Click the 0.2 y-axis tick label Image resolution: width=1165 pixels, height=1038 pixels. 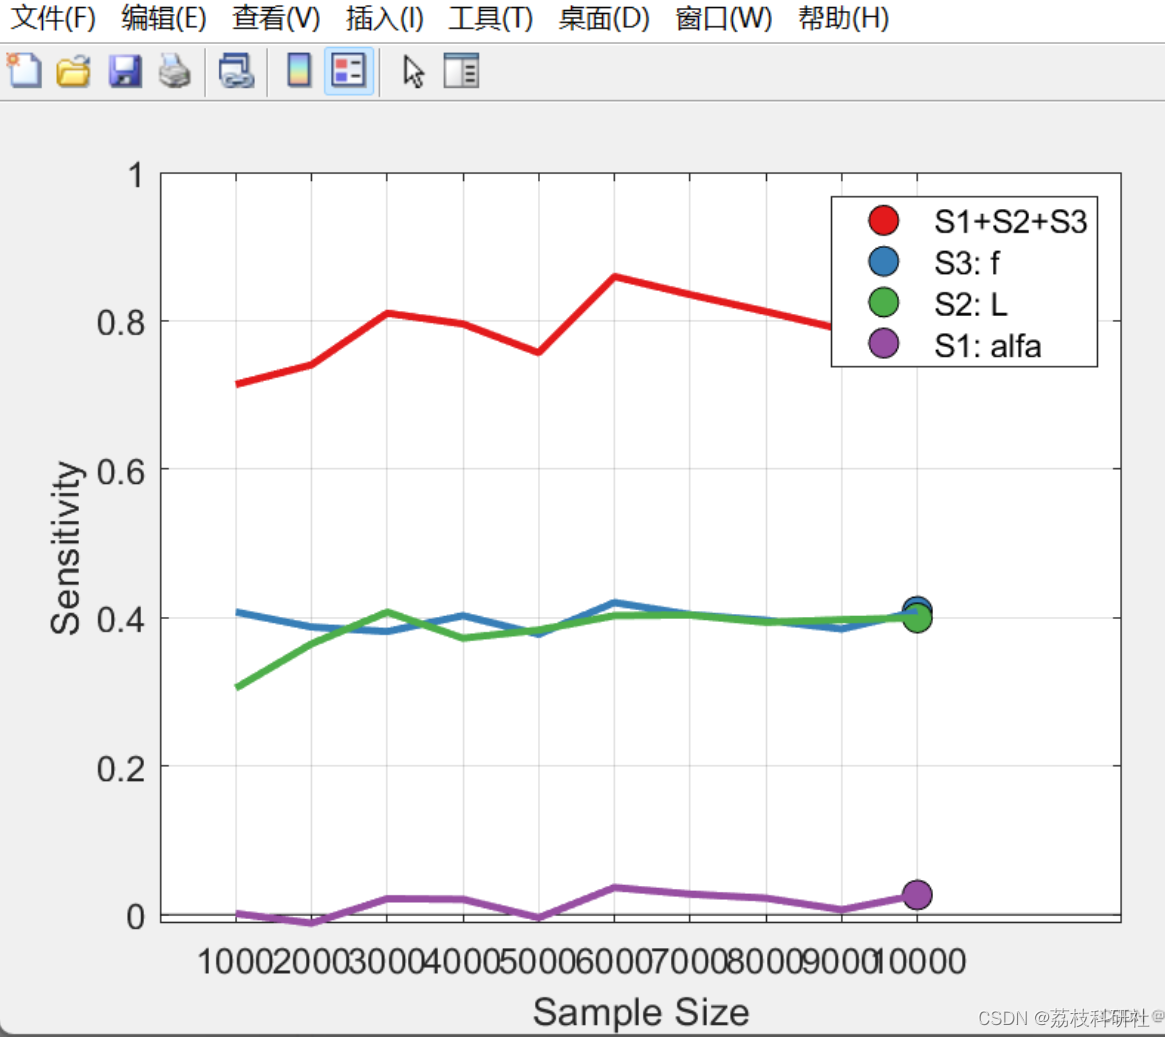pyautogui.click(x=120, y=768)
